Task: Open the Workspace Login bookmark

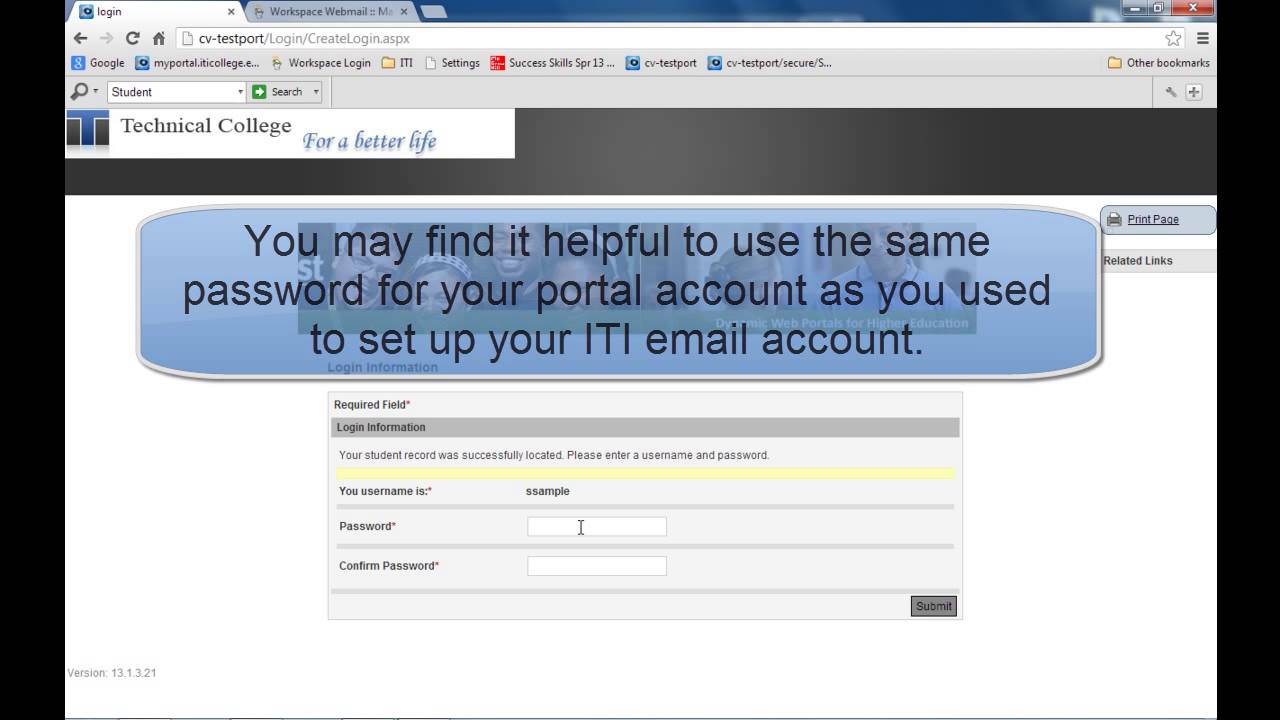Action: (x=321, y=62)
